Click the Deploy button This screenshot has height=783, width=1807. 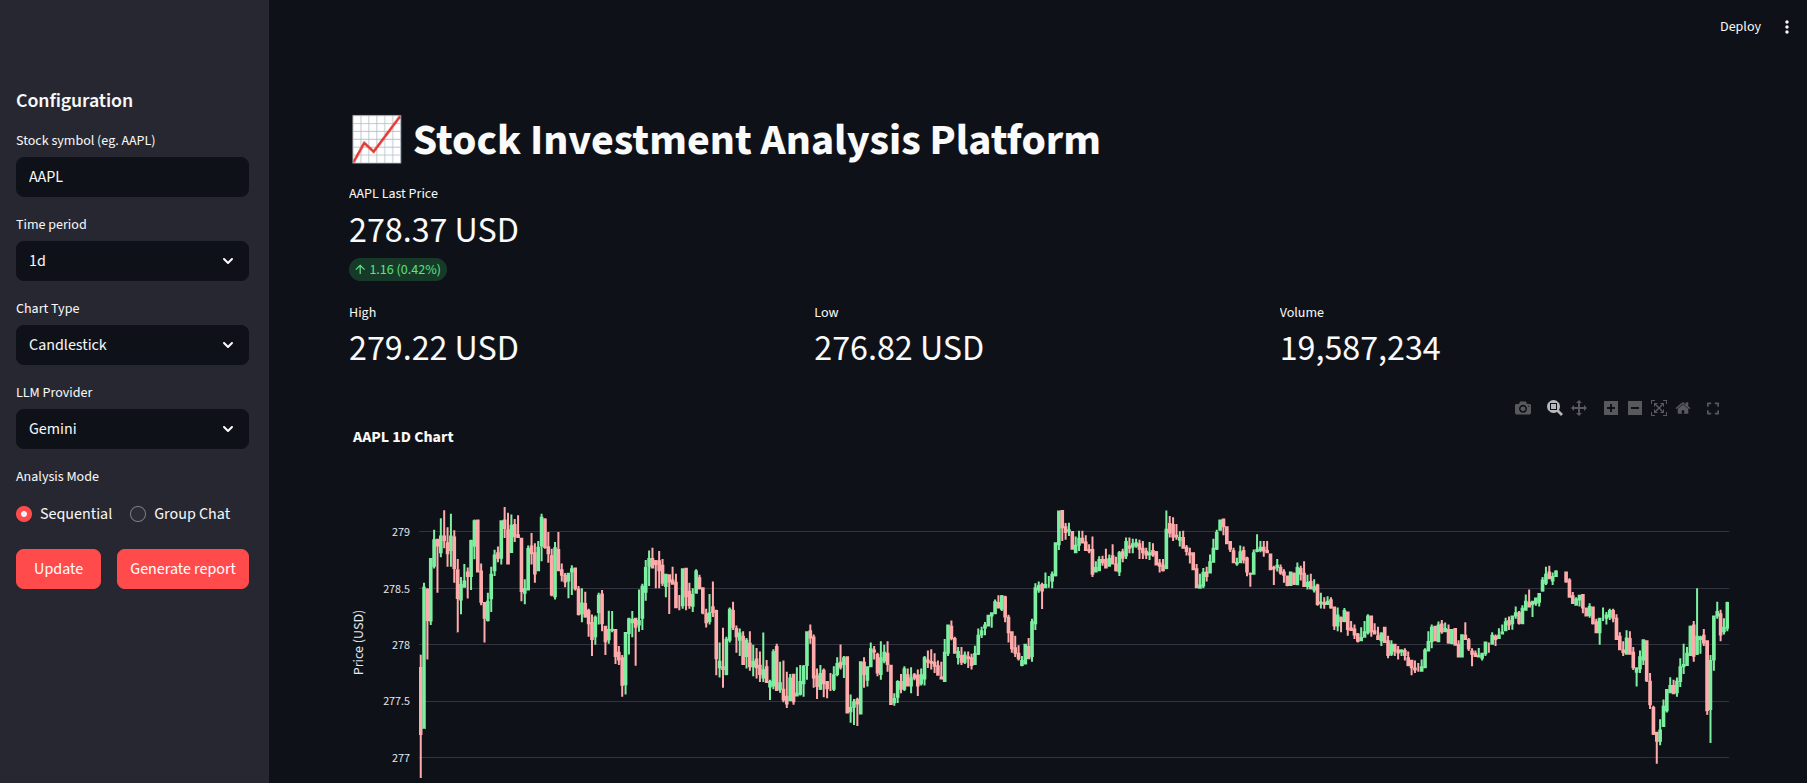1740,27
